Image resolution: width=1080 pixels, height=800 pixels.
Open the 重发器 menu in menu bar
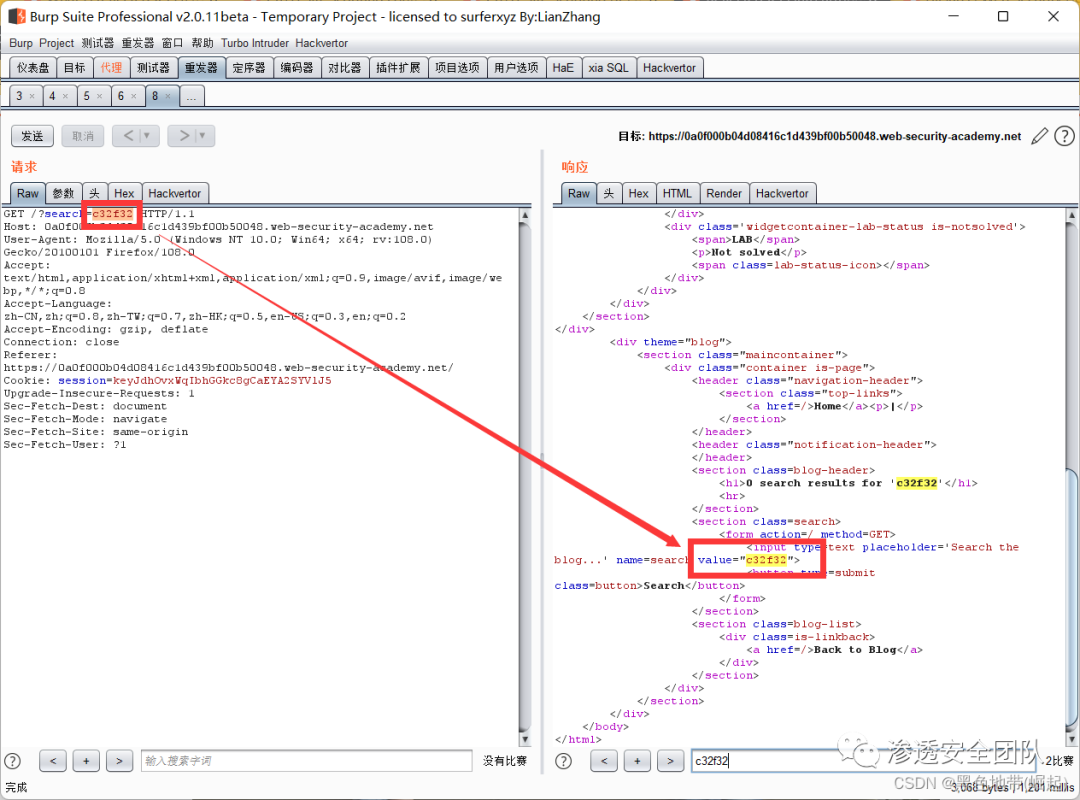[138, 43]
